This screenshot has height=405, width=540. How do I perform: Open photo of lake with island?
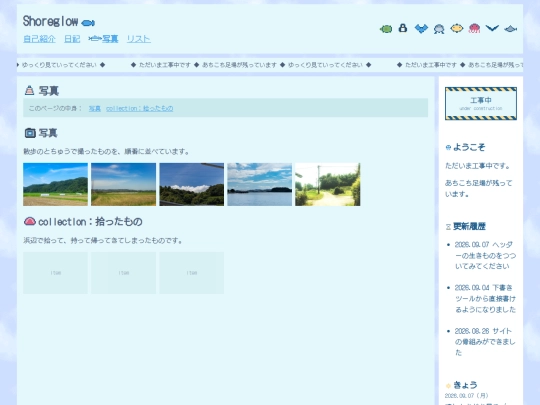click(260, 184)
